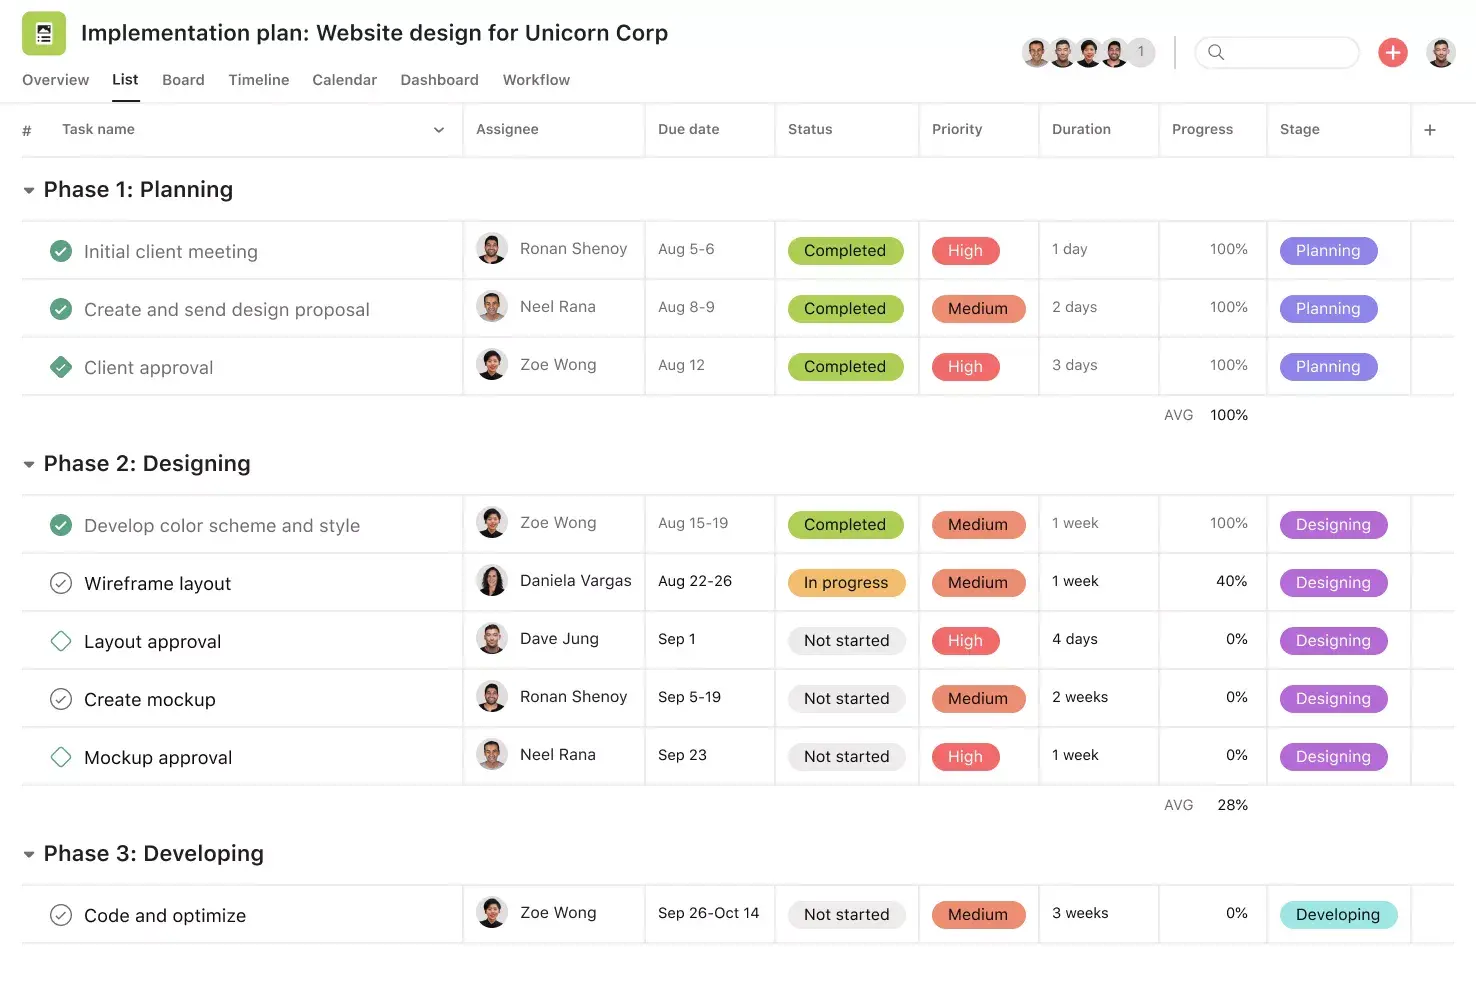Collapse the Phase 1: Planning section
Screen dimensions: 1476x984
click(x=28, y=189)
